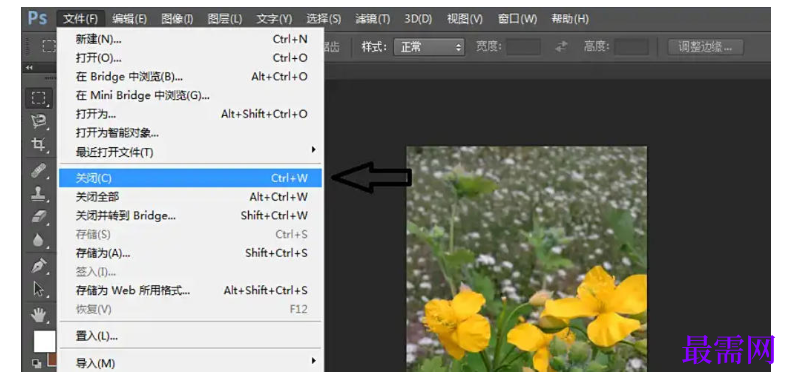Open the 图层(L) menu
The height and width of the screenshot is (381, 794).
coord(225,19)
